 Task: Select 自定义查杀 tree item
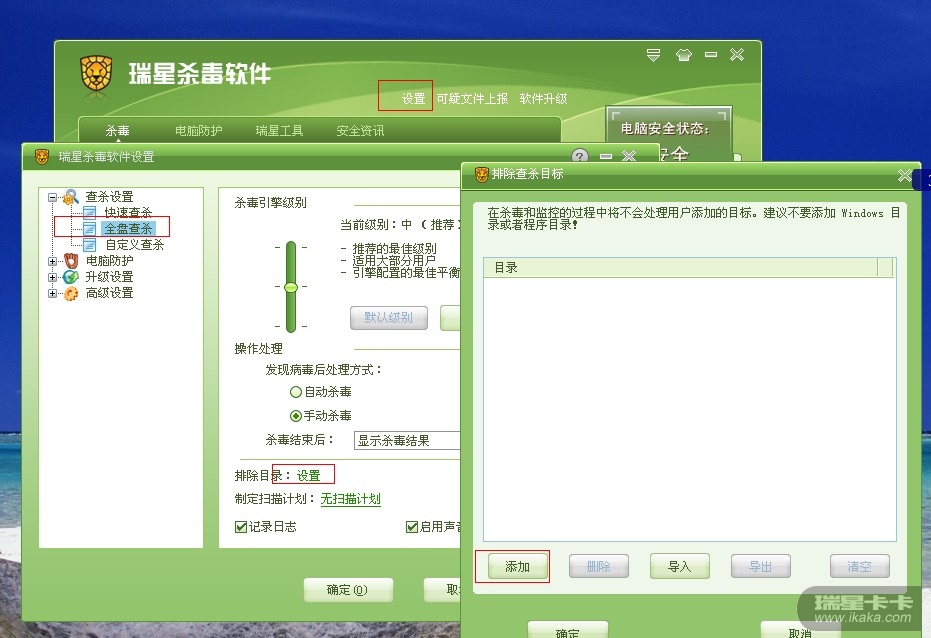click(134, 245)
